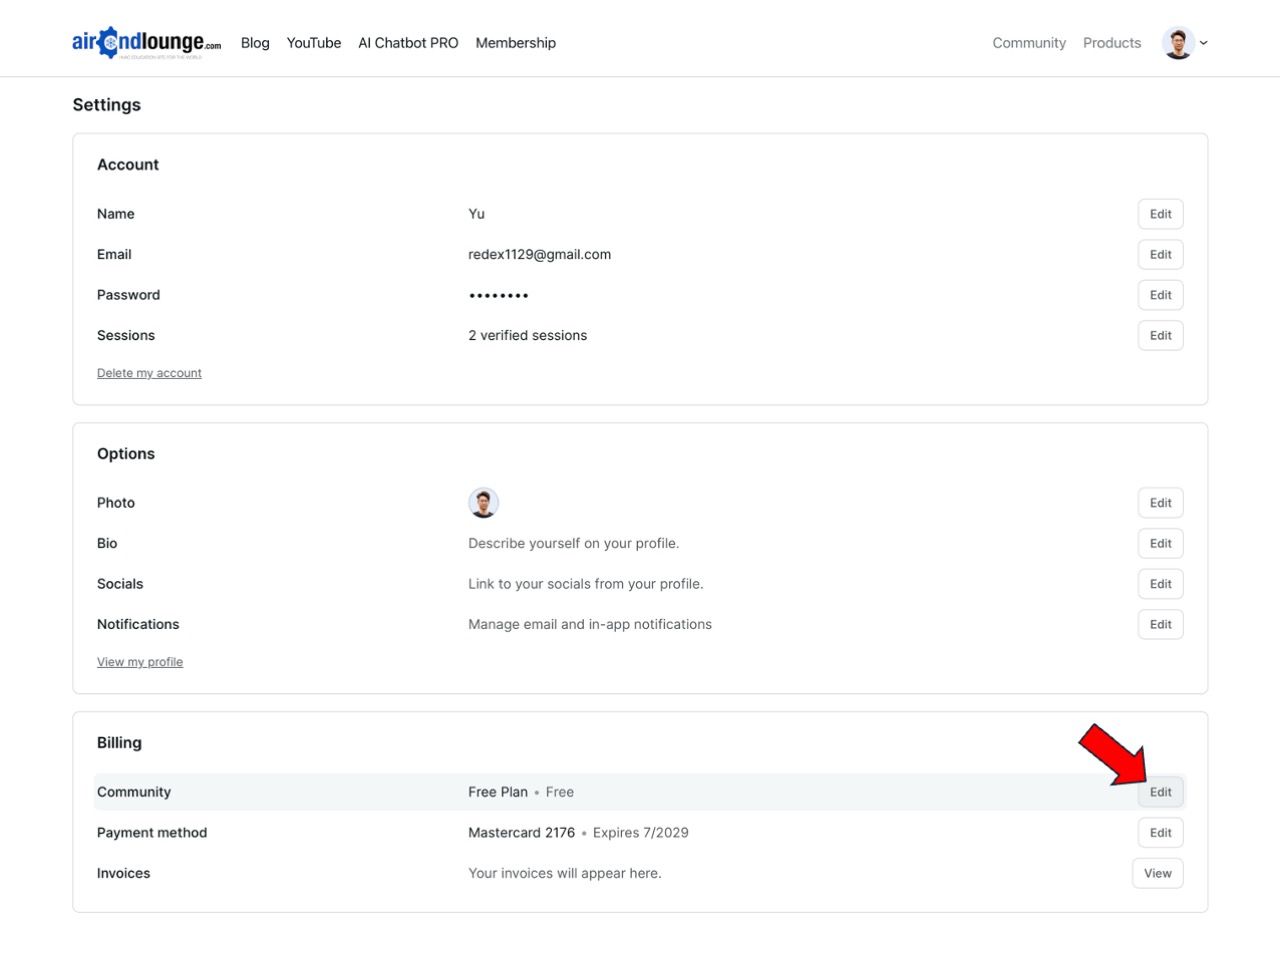Edit the Email address
The height and width of the screenshot is (960, 1280).
[1160, 255]
